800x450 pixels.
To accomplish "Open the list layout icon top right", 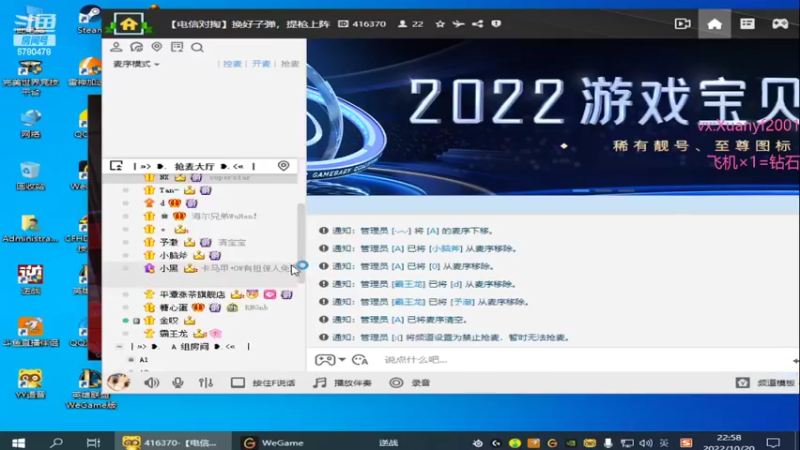I will click(x=747, y=23).
